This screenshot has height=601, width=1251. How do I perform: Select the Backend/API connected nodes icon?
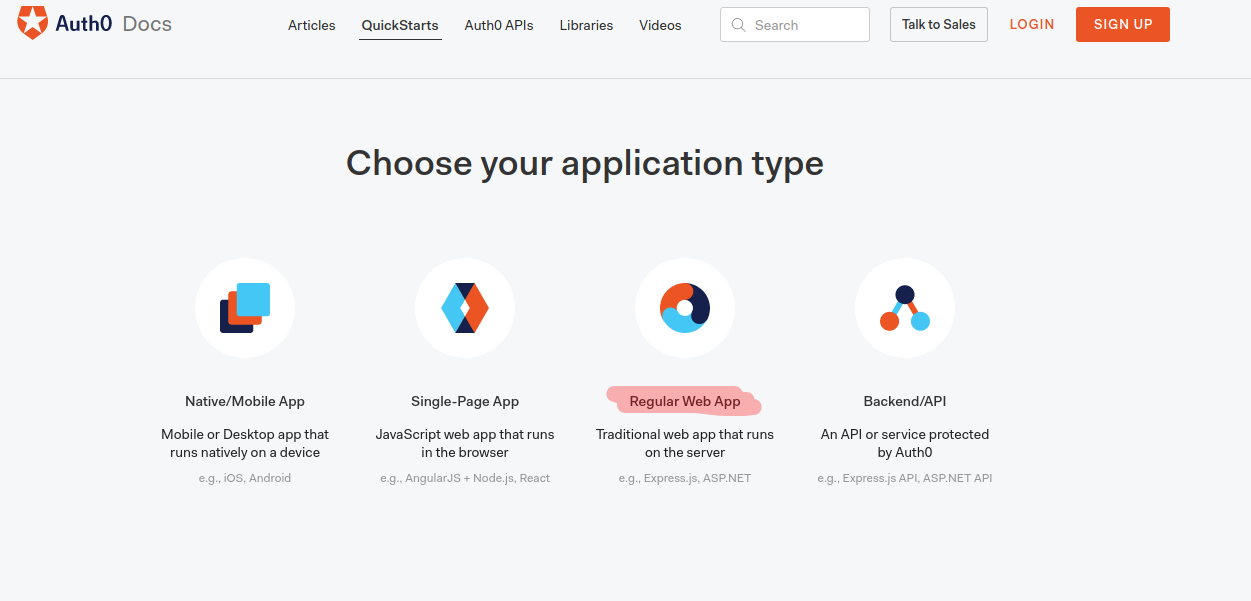point(905,308)
